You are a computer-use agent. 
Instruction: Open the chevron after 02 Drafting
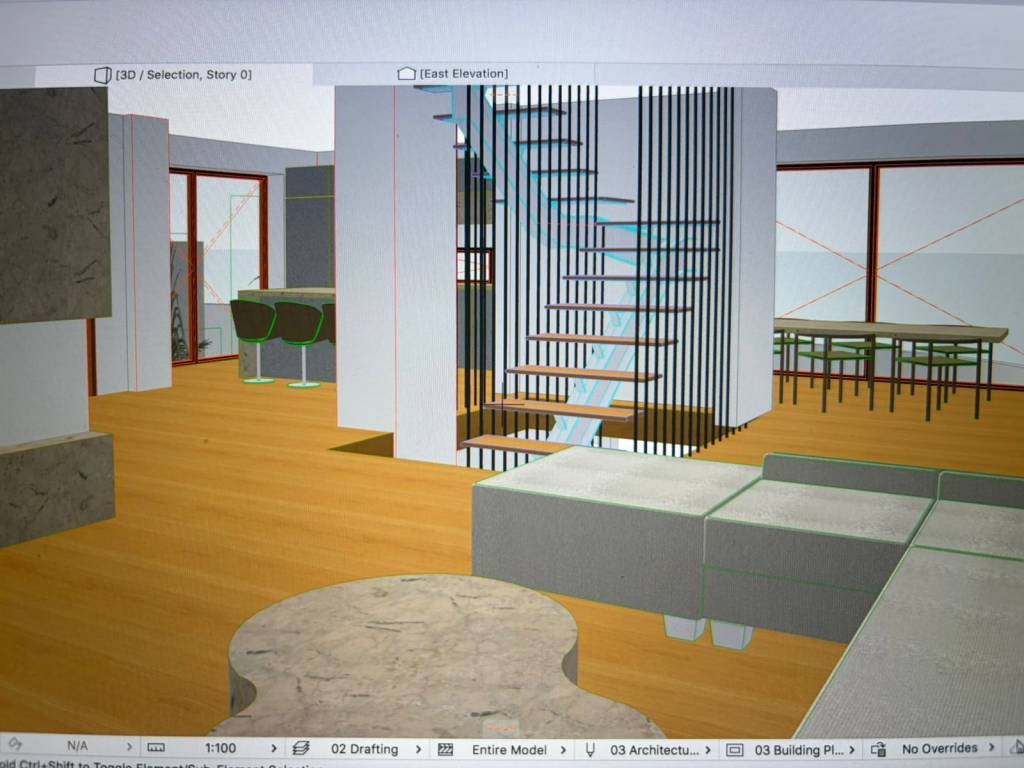pos(418,749)
